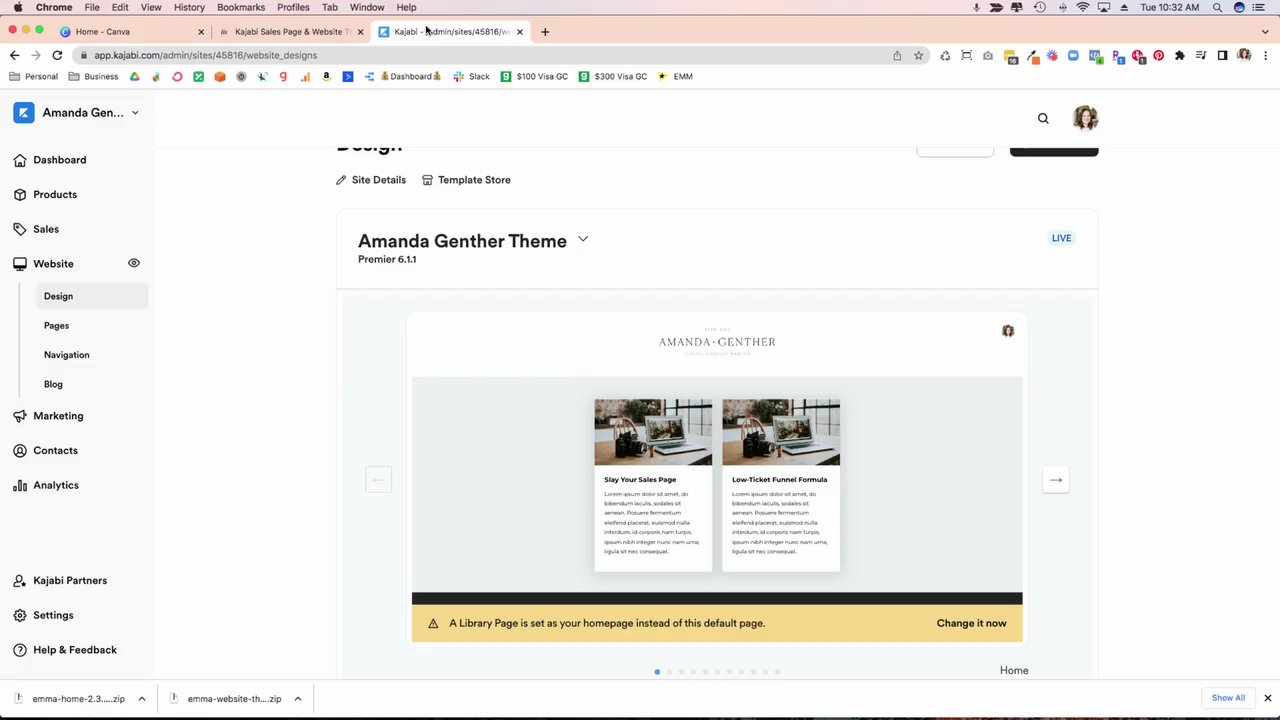This screenshot has height=720, width=1280.
Task: Bookmark this page with the star icon
Action: 918,56
